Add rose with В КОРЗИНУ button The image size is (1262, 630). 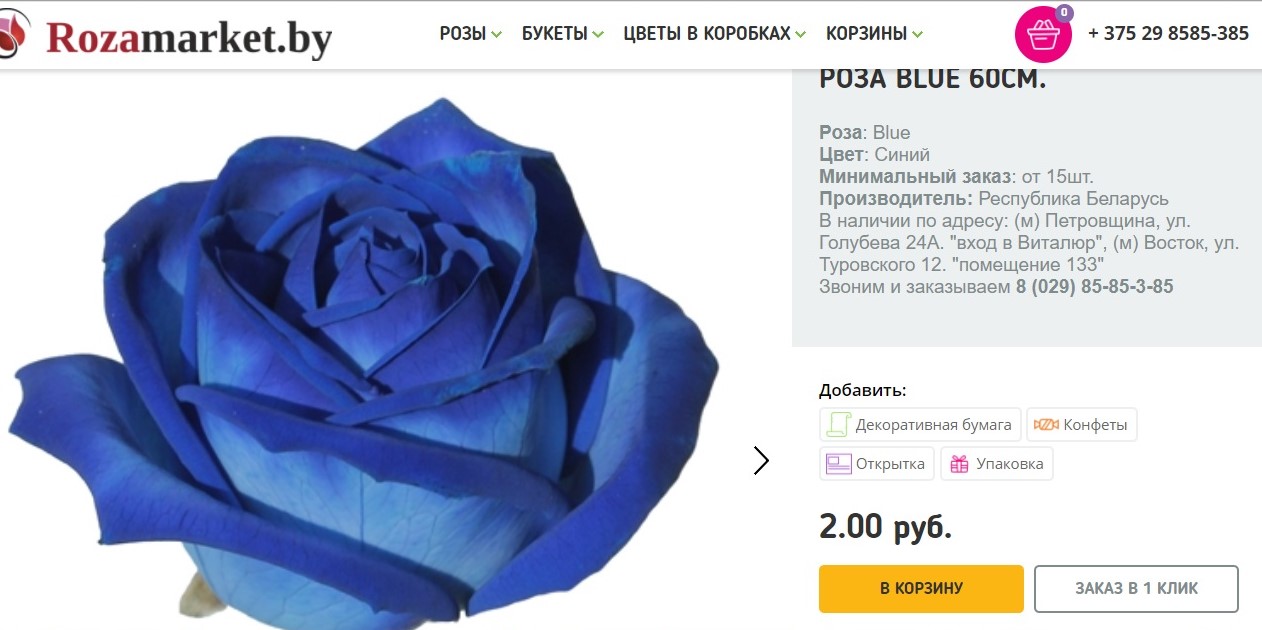click(921, 589)
